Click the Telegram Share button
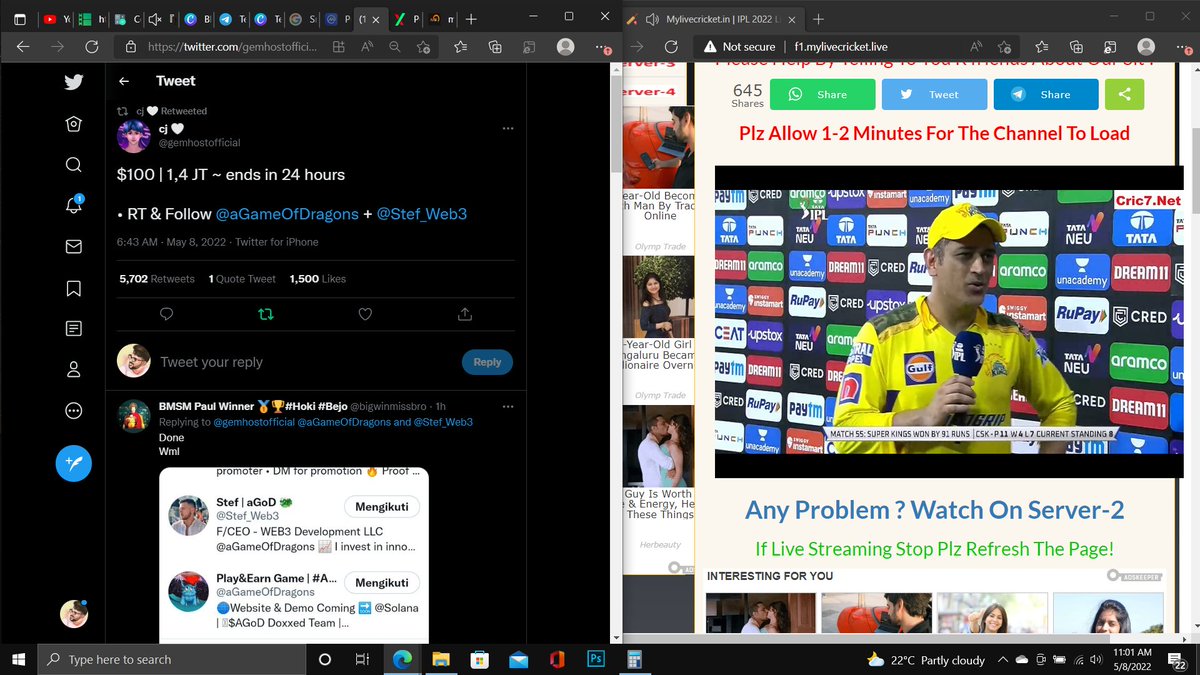This screenshot has height=675, width=1200. point(1044,94)
